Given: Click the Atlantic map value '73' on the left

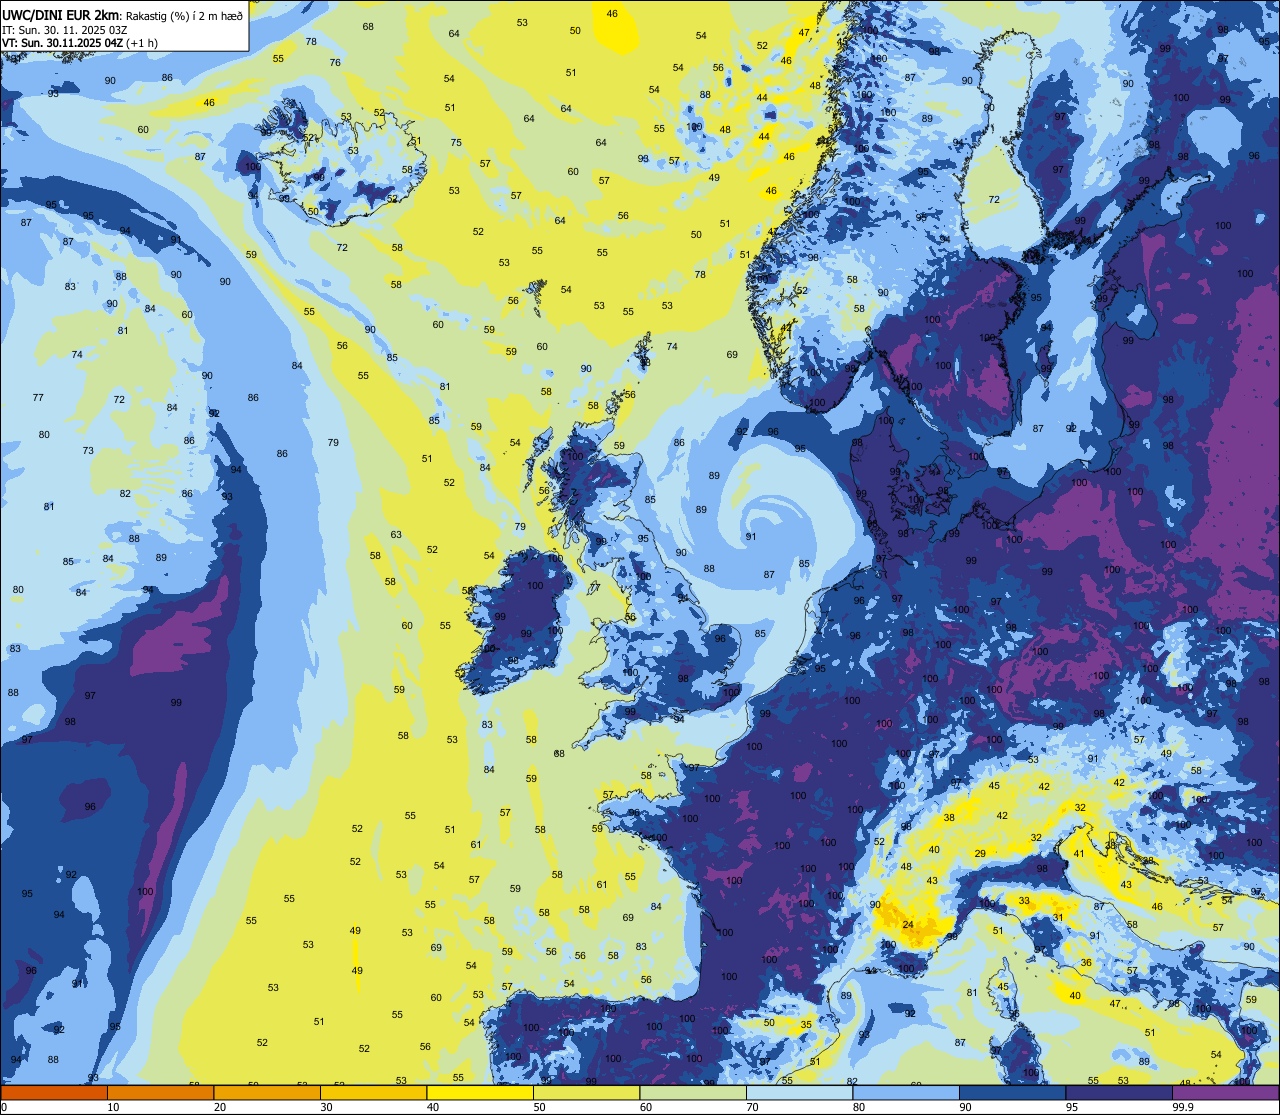Looking at the screenshot, I should click(88, 451).
